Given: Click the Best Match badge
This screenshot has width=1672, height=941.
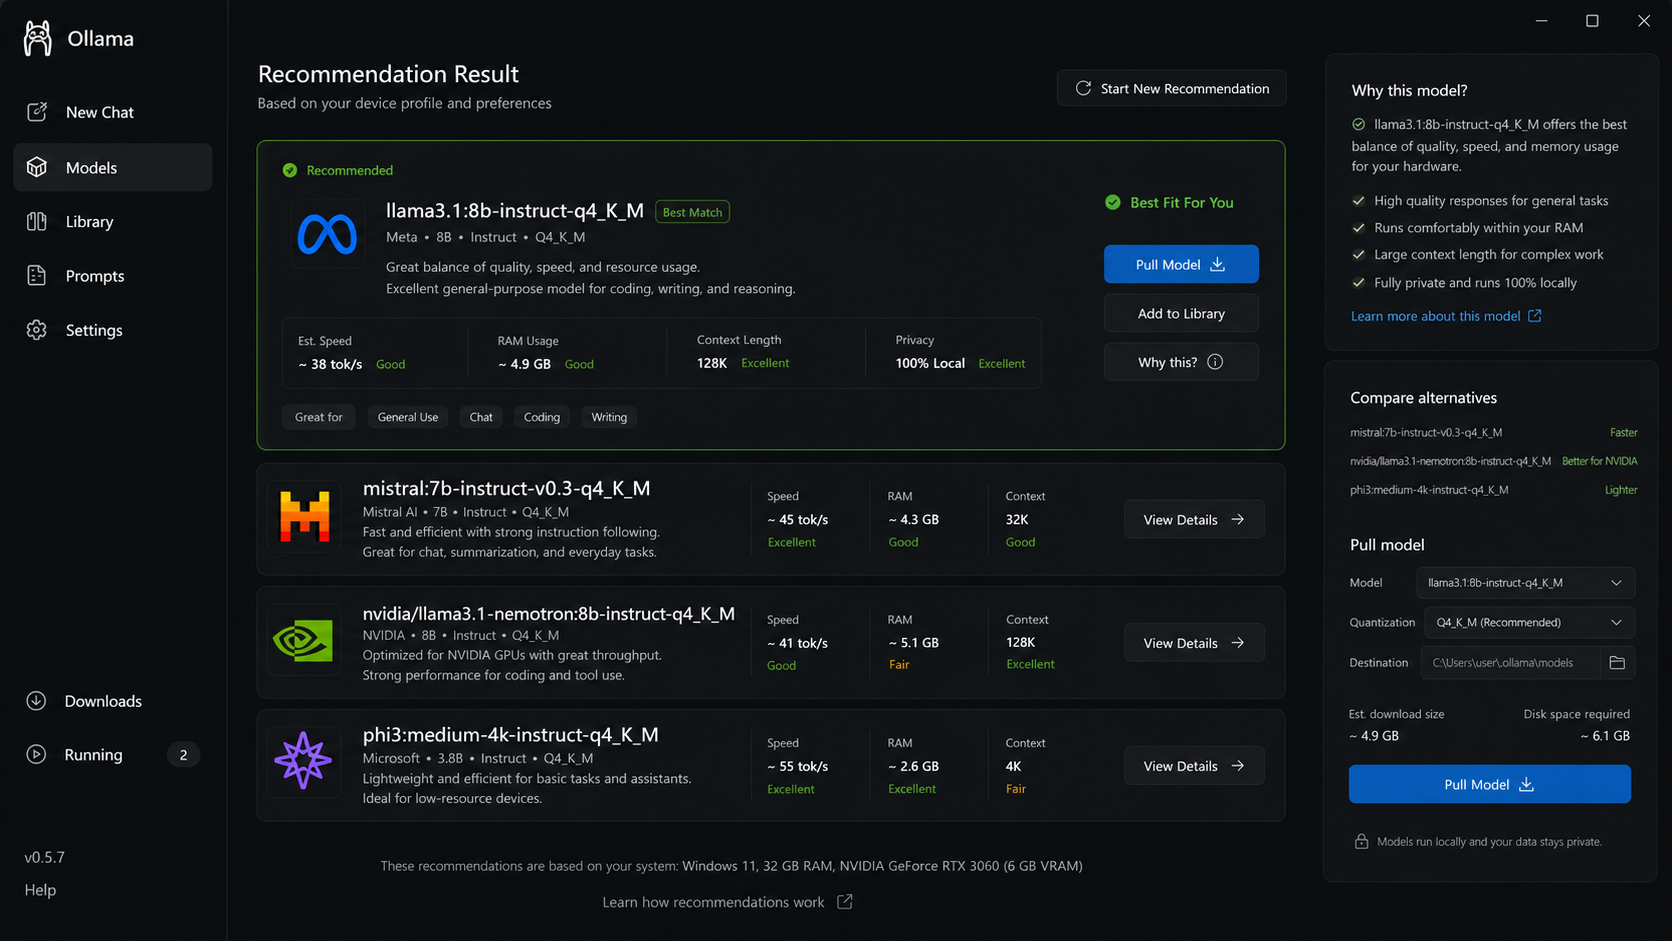Looking at the screenshot, I should pos(692,212).
